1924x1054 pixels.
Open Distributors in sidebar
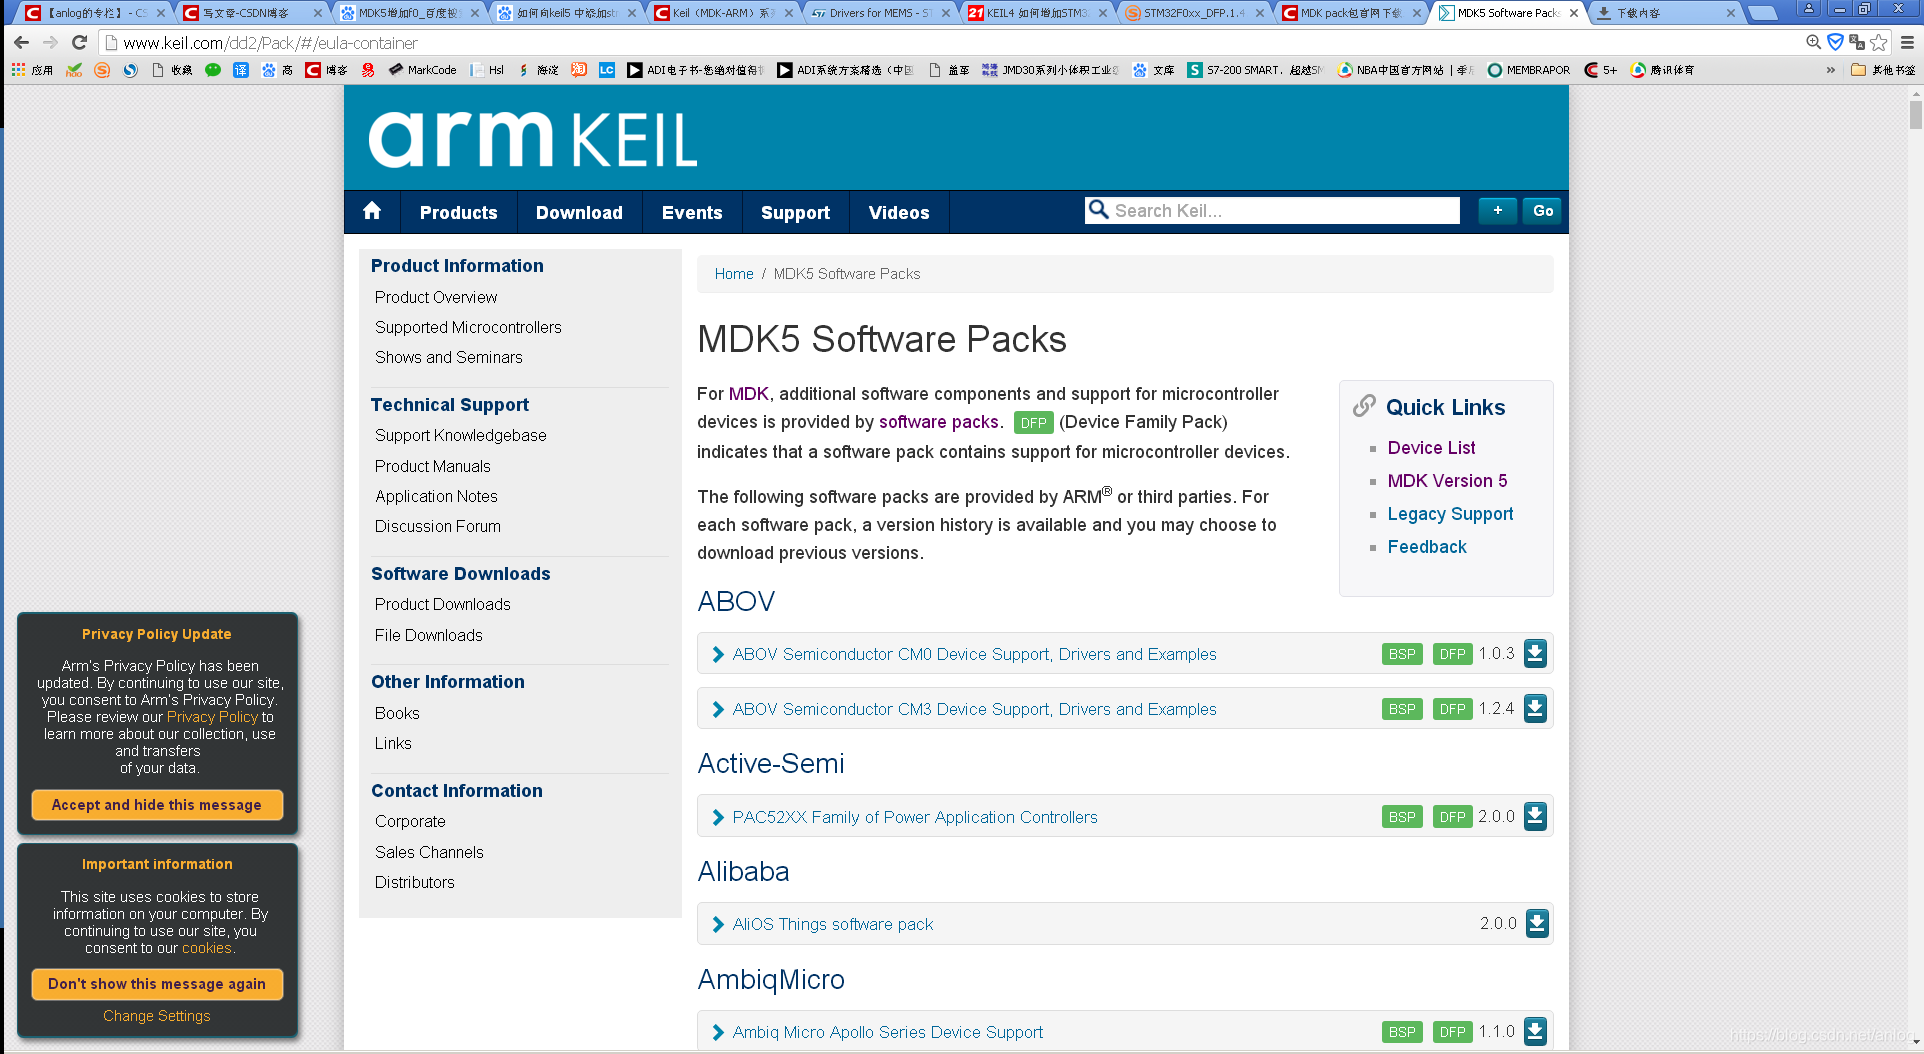click(415, 882)
